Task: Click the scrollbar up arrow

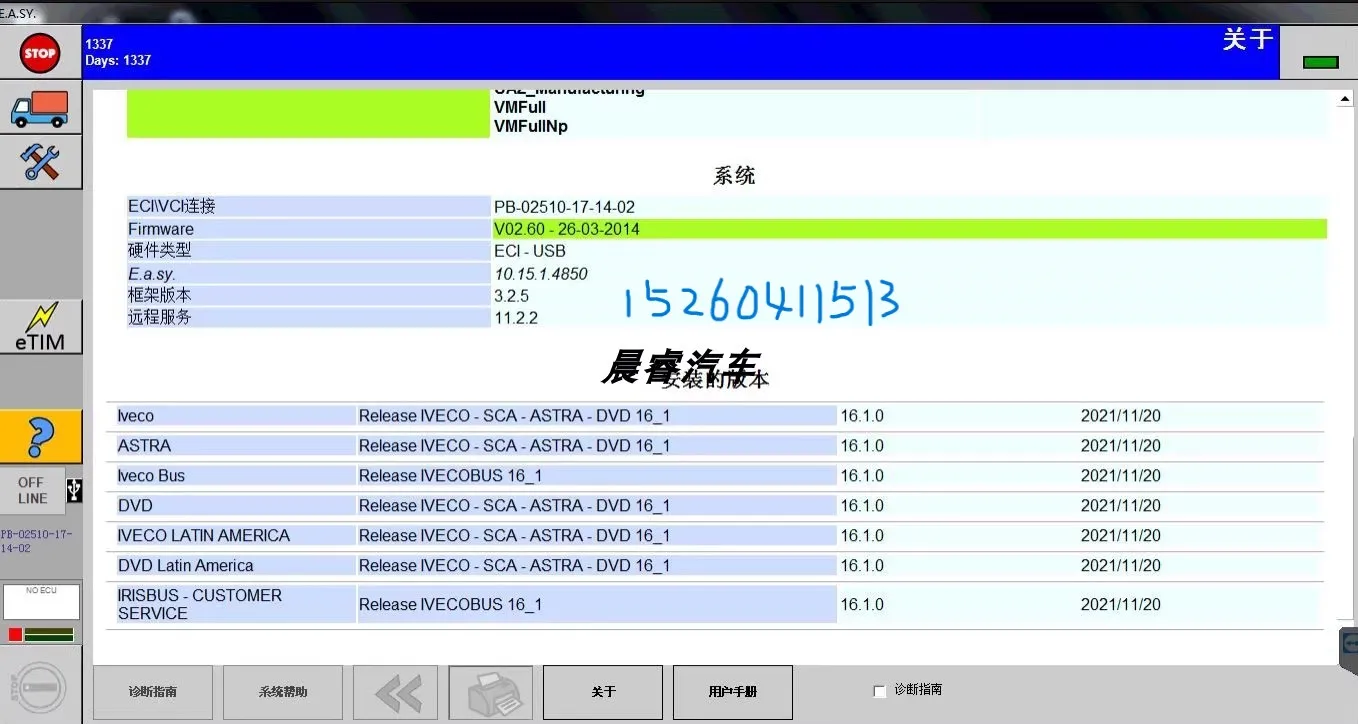Action: [1345, 97]
